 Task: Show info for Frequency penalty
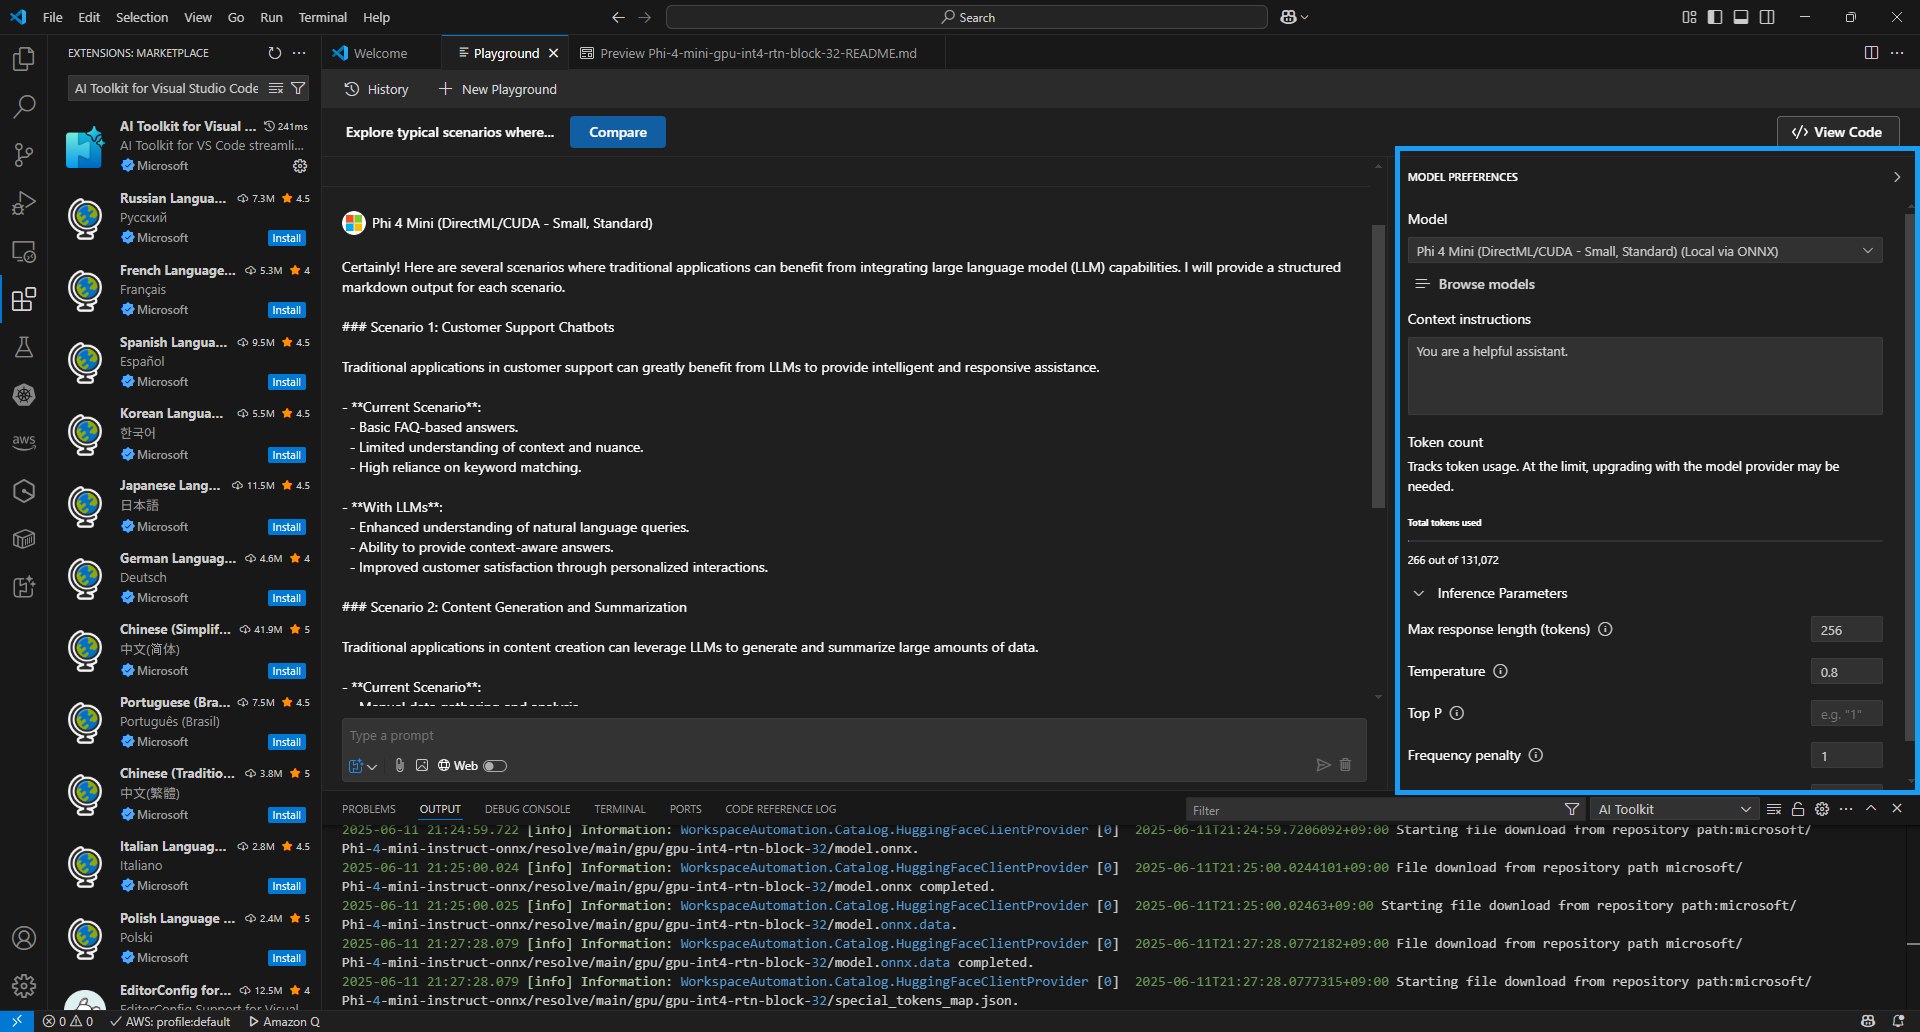(1536, 755)
